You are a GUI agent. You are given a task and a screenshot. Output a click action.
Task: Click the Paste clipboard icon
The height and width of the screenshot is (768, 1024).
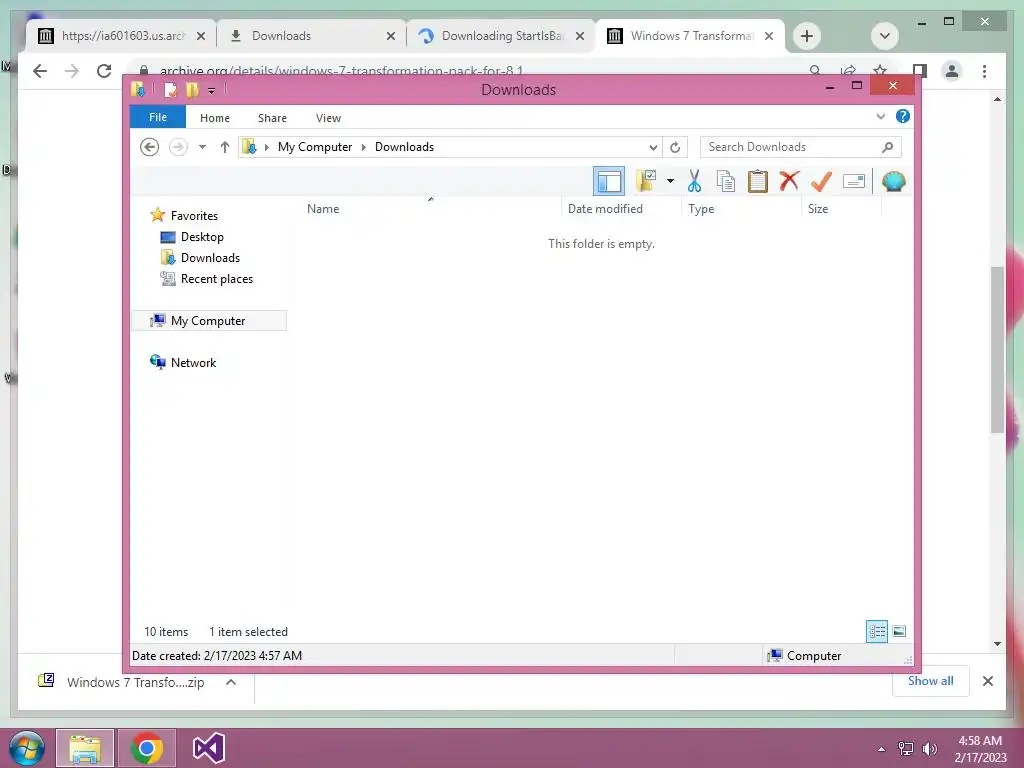pos(758,181)
